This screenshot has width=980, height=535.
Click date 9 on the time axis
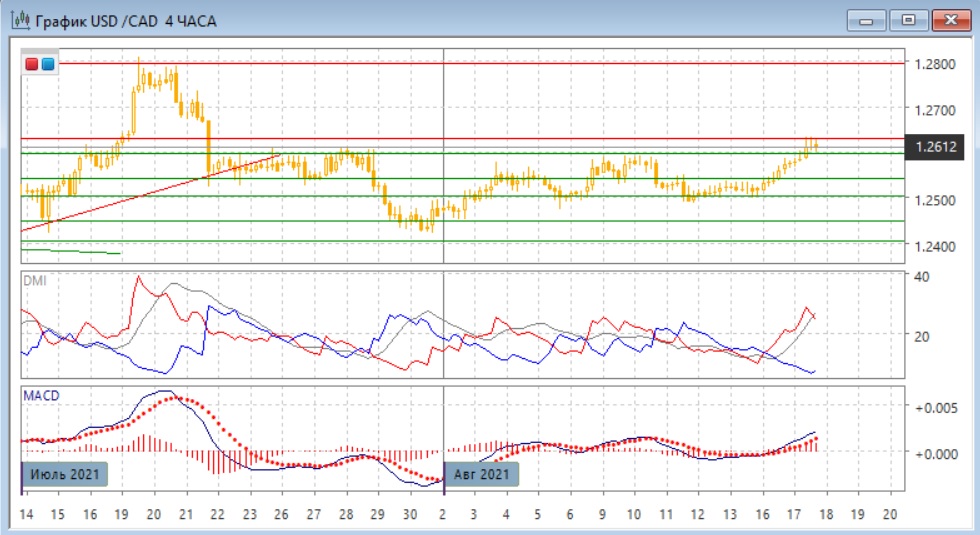[x=602, y=514]
